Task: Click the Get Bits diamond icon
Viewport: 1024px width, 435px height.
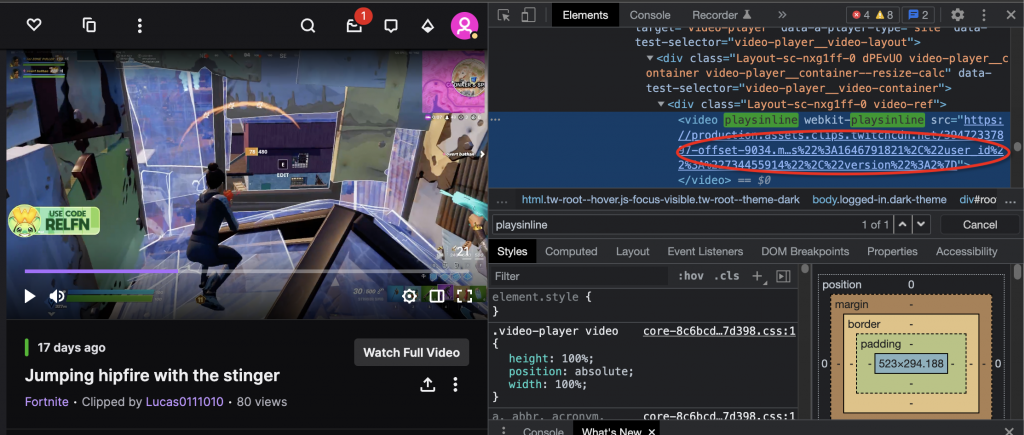Action: pos(427,26)
